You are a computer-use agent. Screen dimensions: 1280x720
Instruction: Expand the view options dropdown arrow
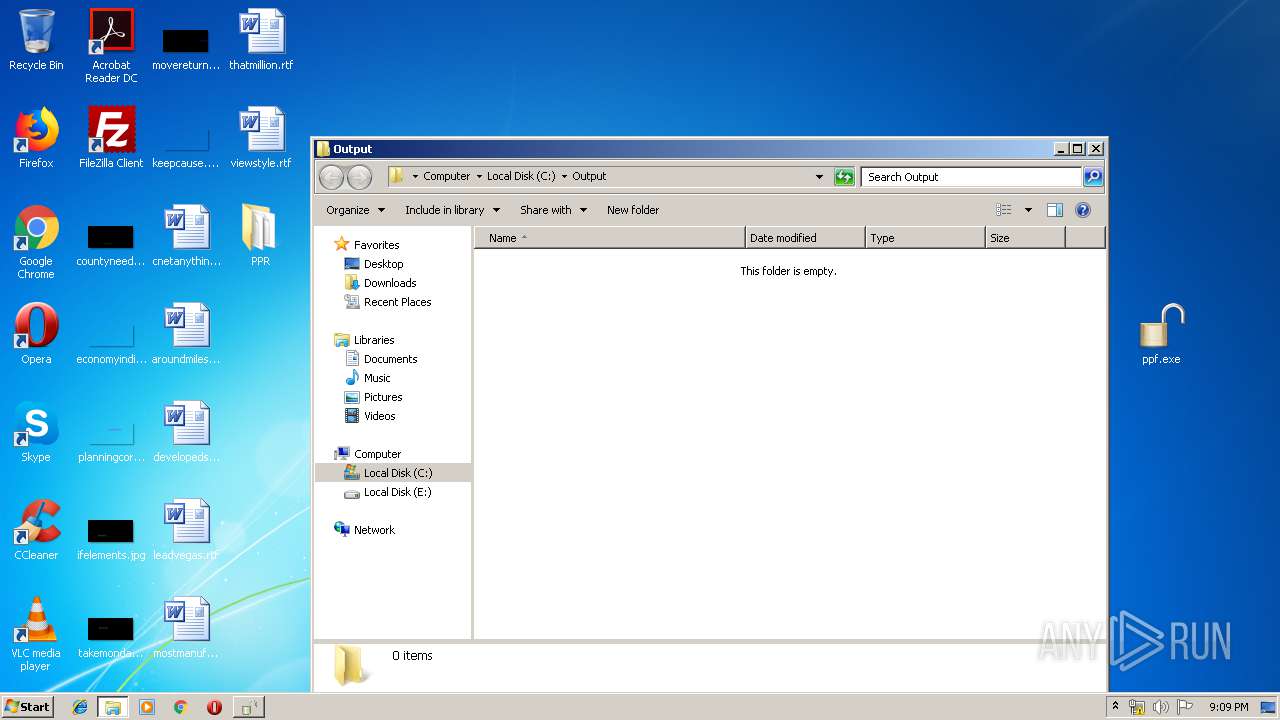1028,210
